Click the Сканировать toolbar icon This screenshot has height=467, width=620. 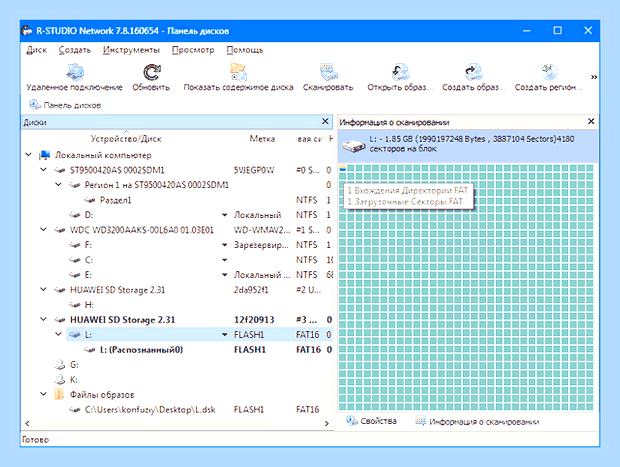[328, 72]
